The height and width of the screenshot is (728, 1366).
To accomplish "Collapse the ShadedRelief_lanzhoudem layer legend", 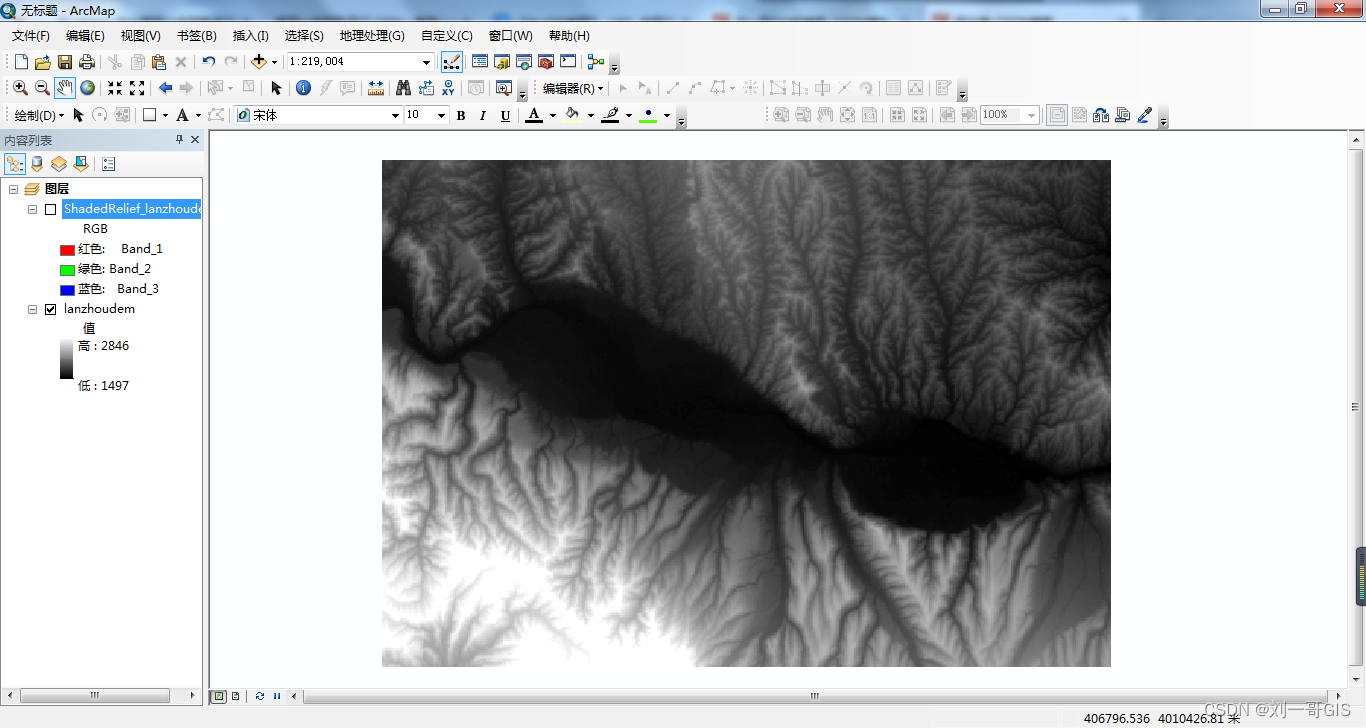I will pyautogui.click(x=33, y=209).
